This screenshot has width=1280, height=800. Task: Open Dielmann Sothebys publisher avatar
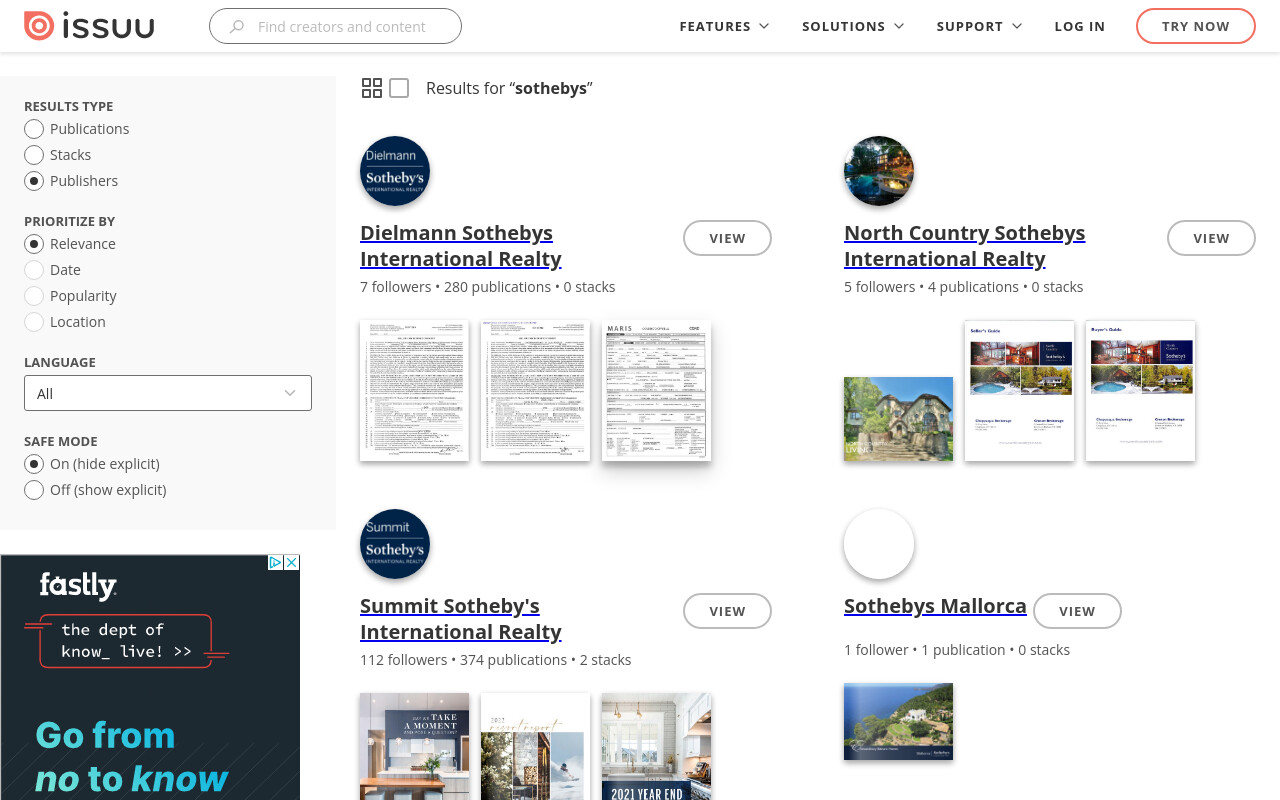(x=395, y=171)
